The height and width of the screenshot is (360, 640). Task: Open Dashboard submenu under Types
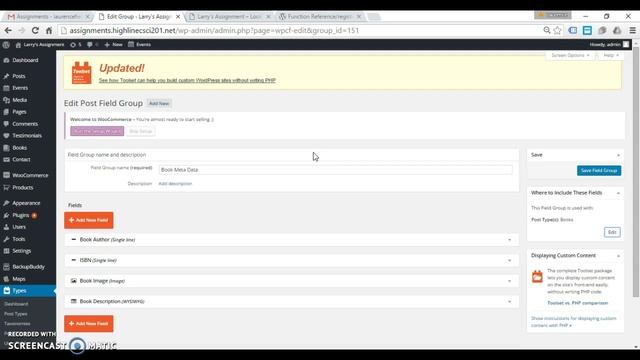16,304
